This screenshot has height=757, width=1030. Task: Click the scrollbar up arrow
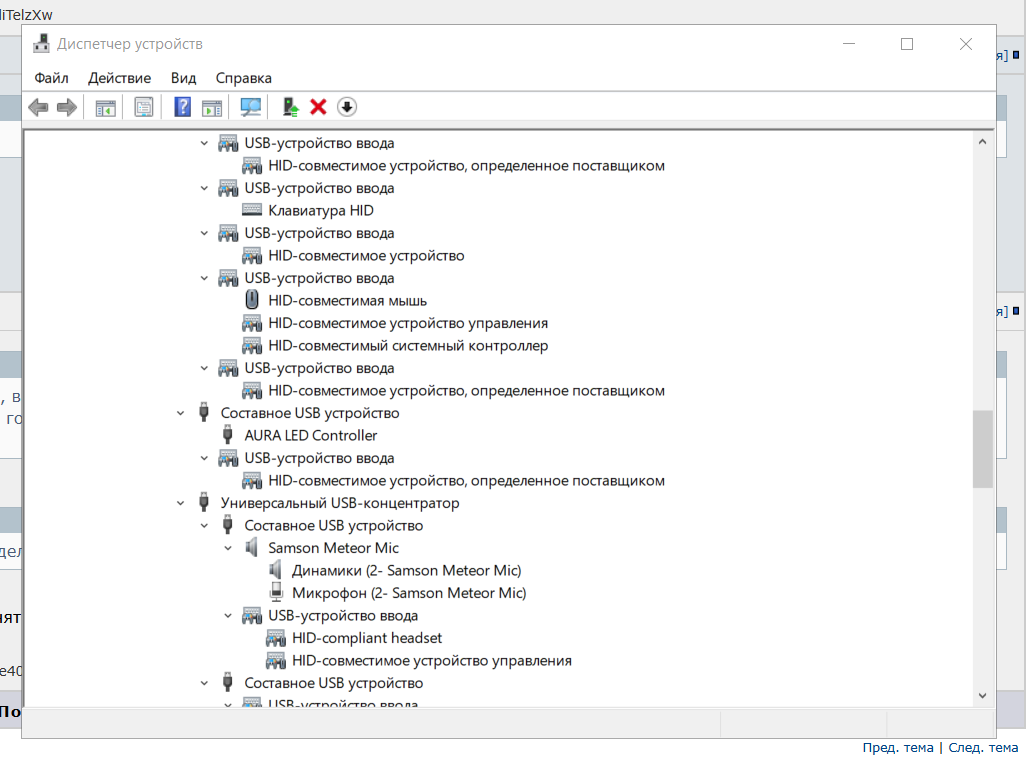point(982,142)
